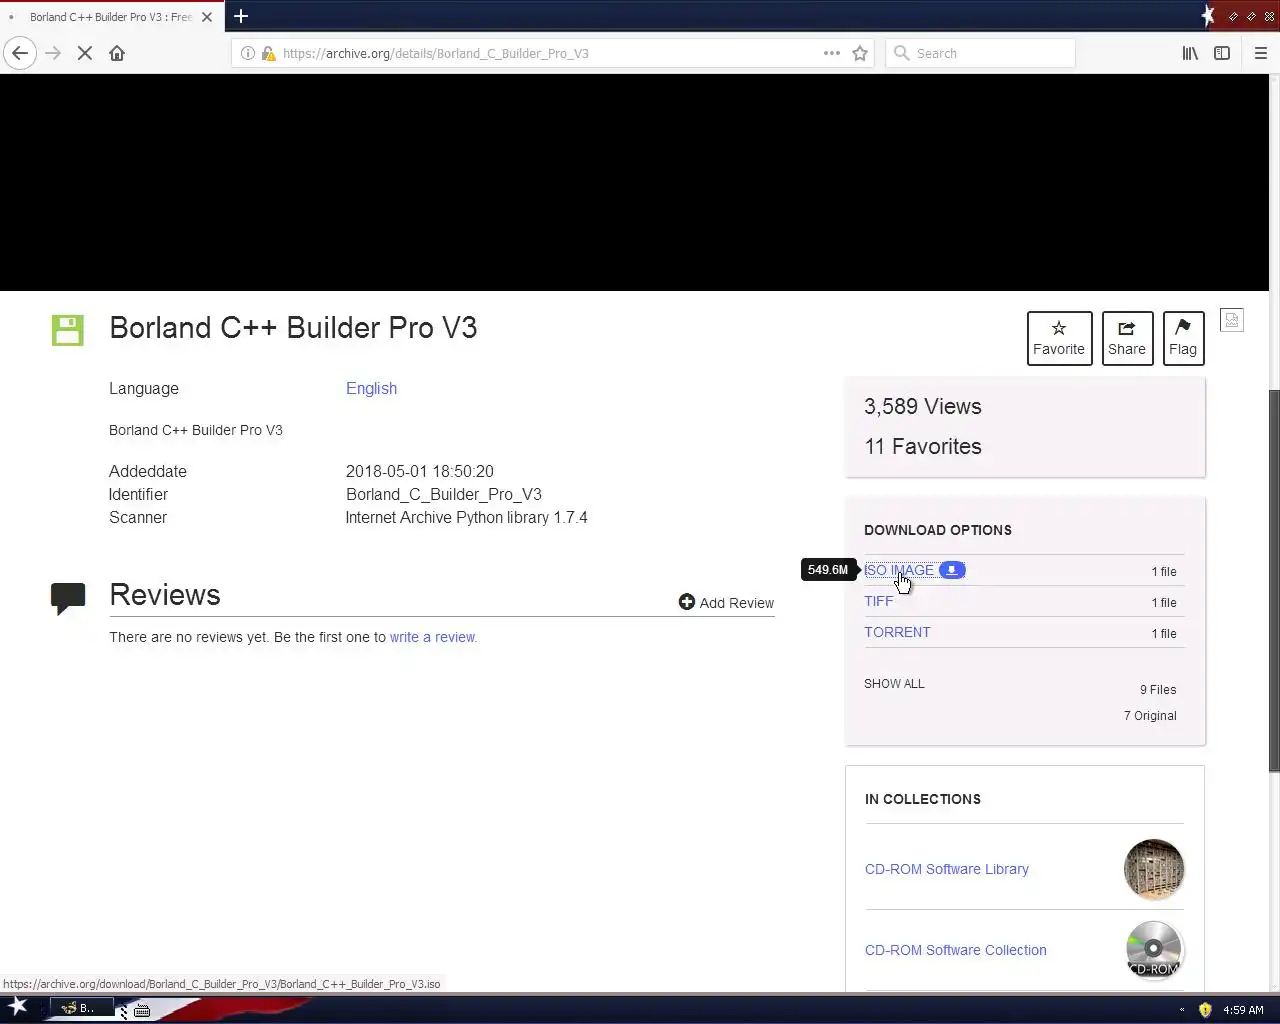The width and height of the screenshot is (1280, 1024).
Task: Open a new browser tab
Action: [x=241, y=16]
